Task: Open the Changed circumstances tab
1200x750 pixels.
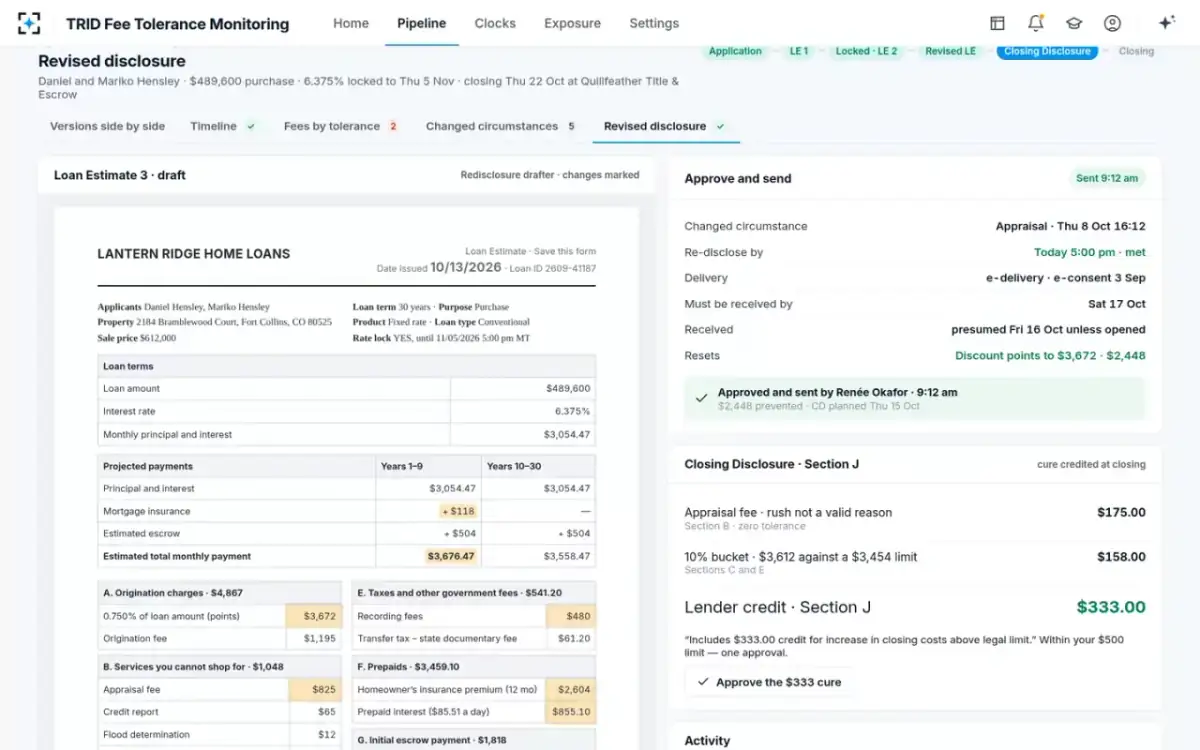Action: click(x=492, y=127)
